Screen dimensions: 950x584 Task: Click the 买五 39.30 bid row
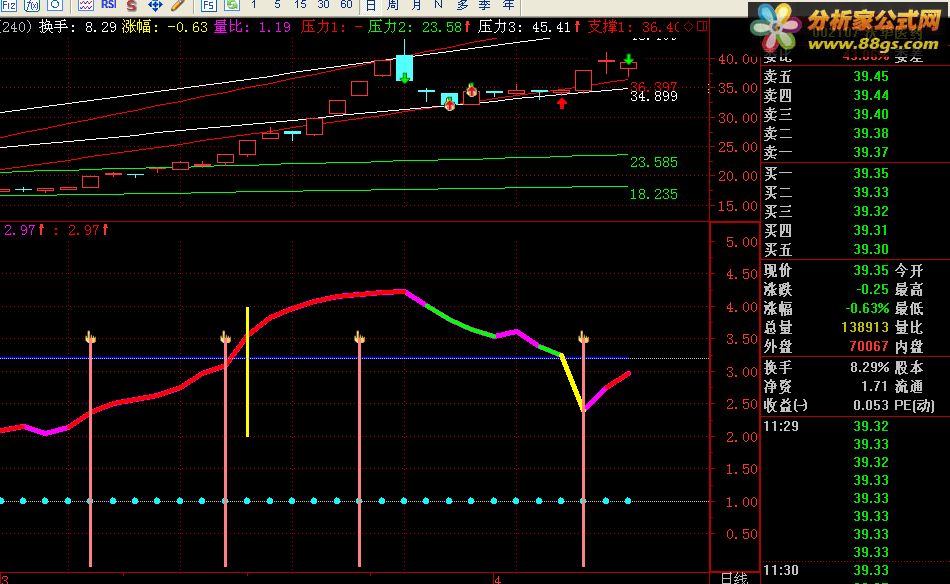[x=826, y=250]
